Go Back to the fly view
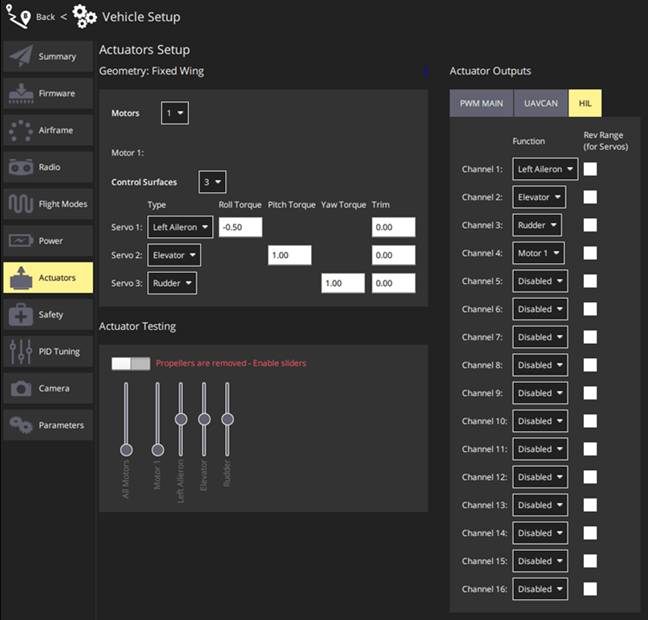Image resolution: width=648 pixels, height=620 pixels. pyautogui.click(x=45, y=17)
